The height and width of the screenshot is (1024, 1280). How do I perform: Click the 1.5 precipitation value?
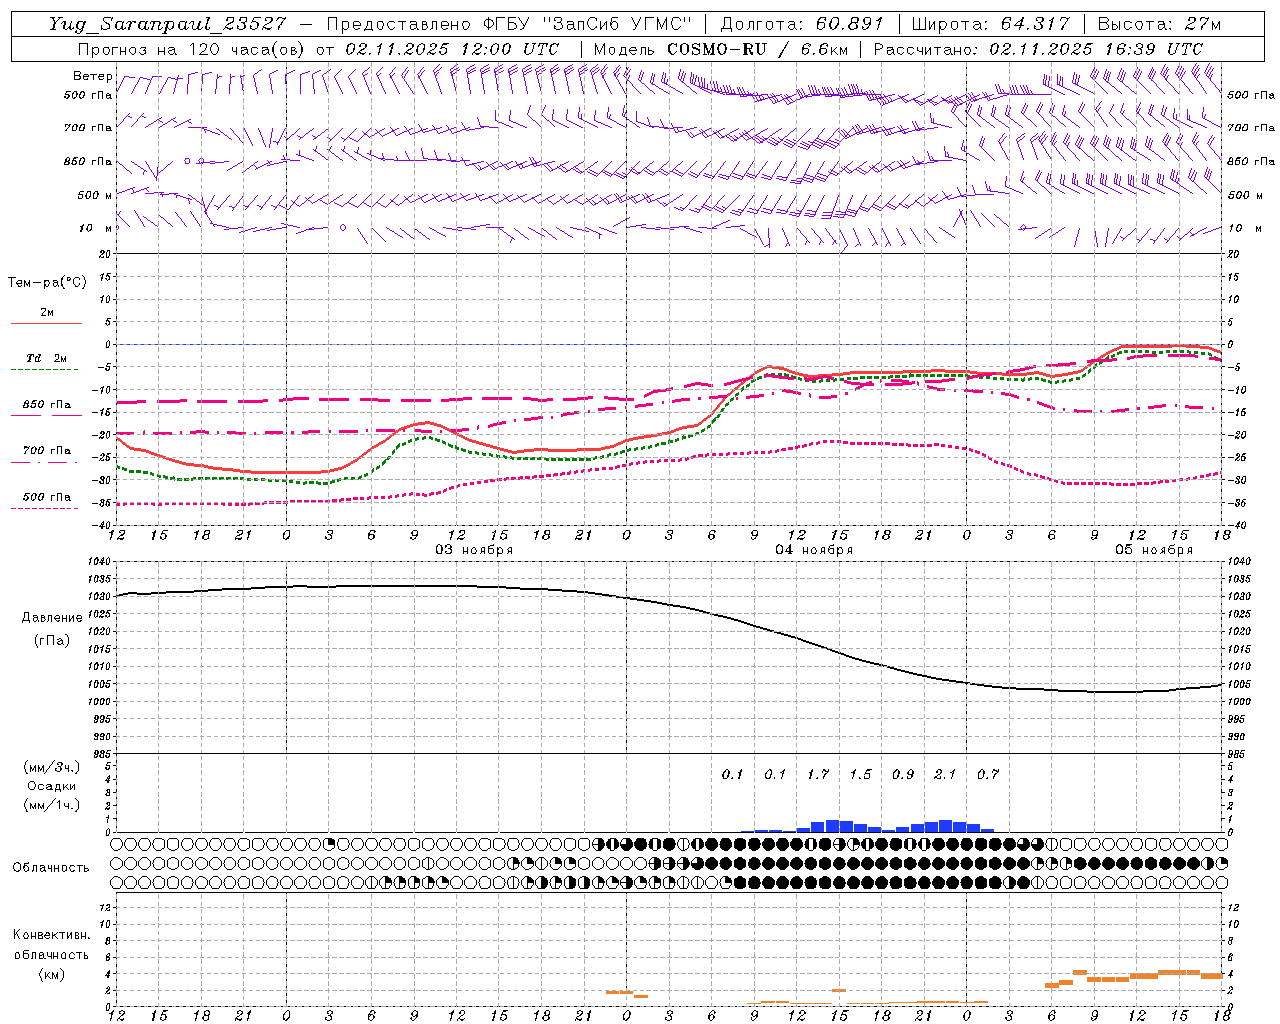pyautogui.click(x=860, y=774)
